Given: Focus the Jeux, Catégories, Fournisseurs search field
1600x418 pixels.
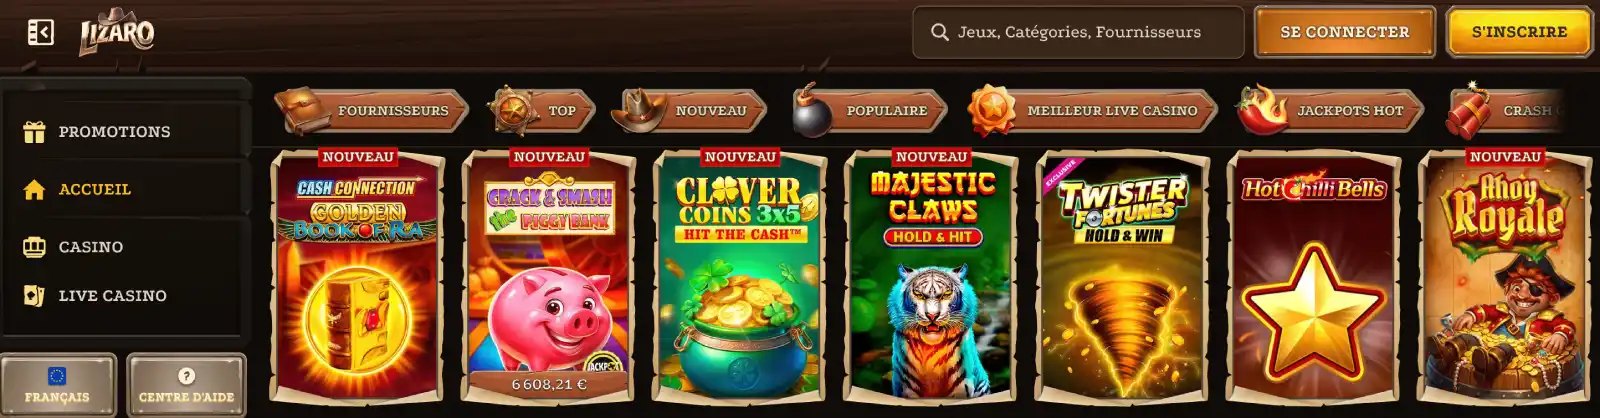Looking at the screenshot, I should coord(1078,32).
